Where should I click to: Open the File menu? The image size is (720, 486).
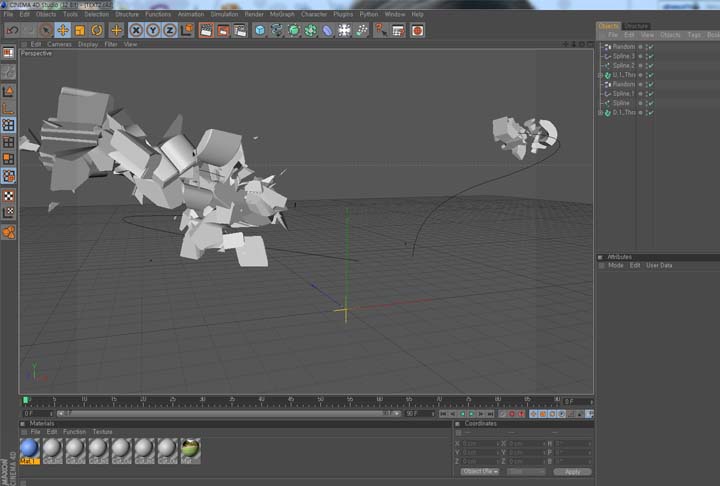pos(8,14)
